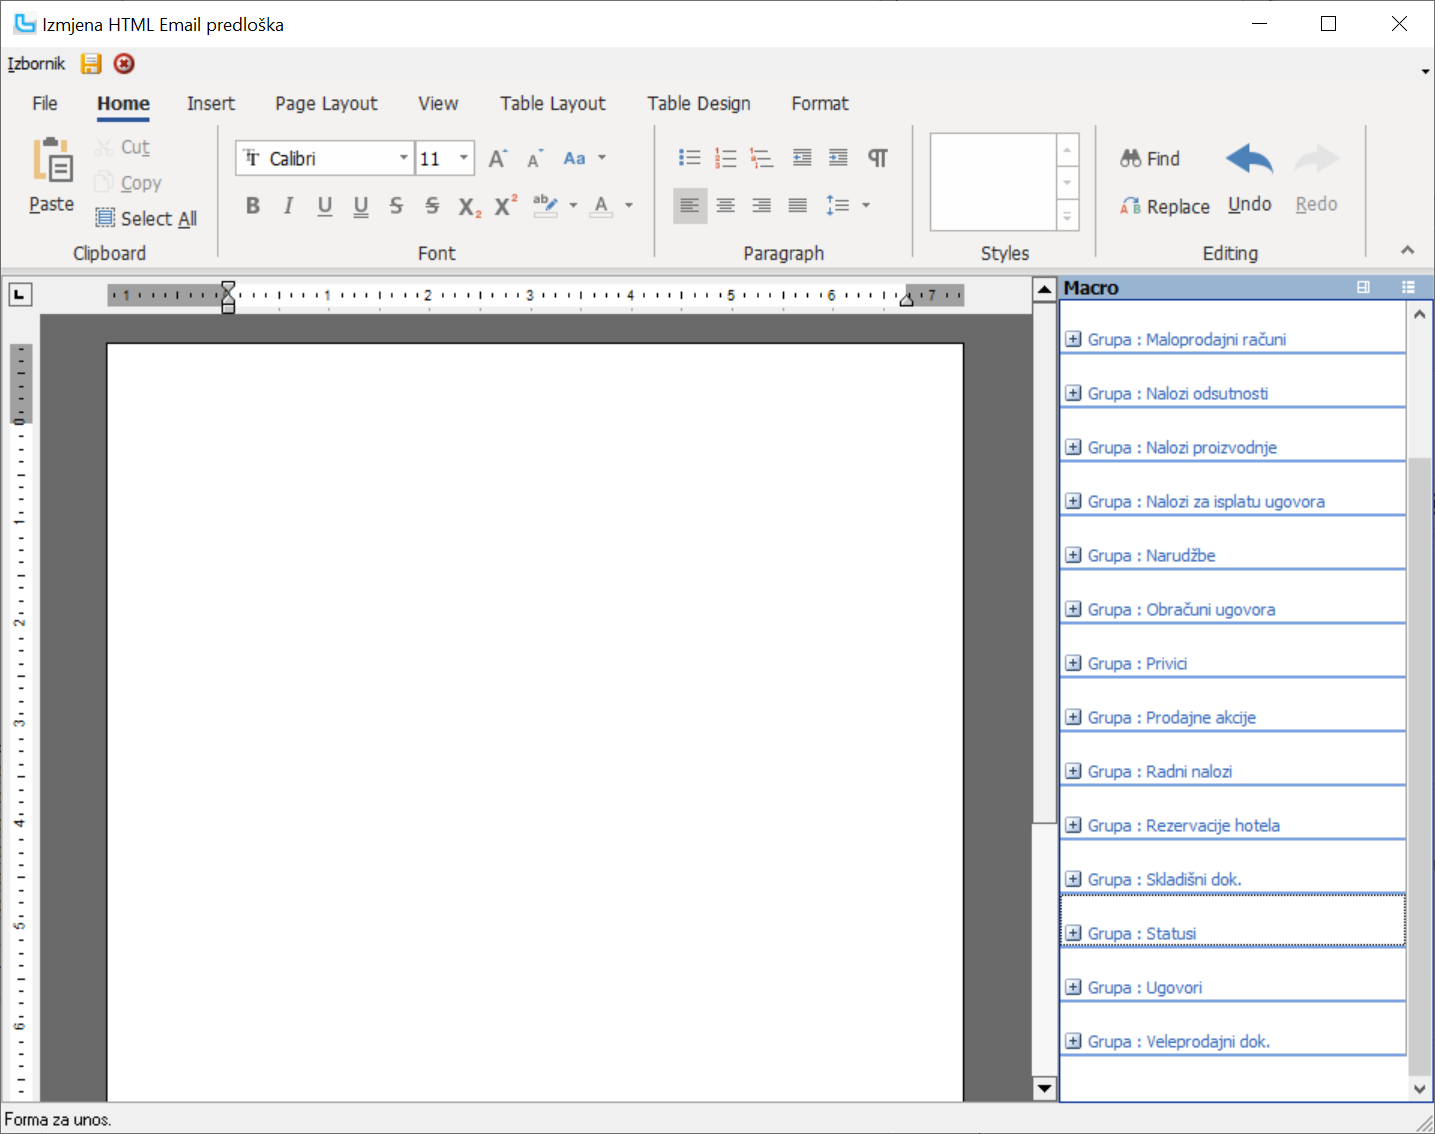
Task: Click the document scrollbar down arrow
Action: [x=1044, y=1088]
